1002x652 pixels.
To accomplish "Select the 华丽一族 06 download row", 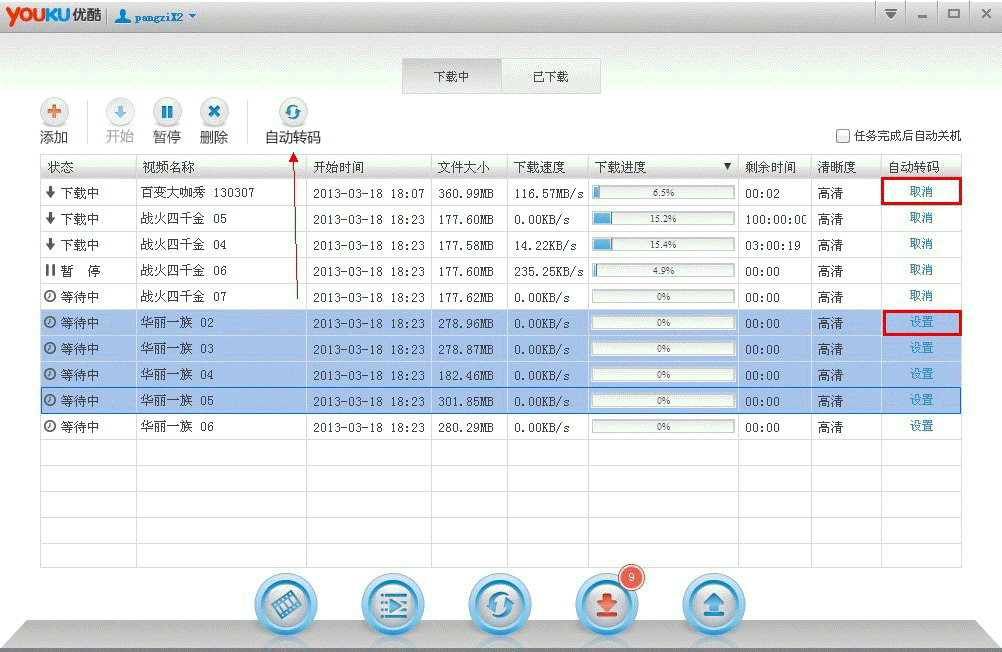I will pos(220,426).
